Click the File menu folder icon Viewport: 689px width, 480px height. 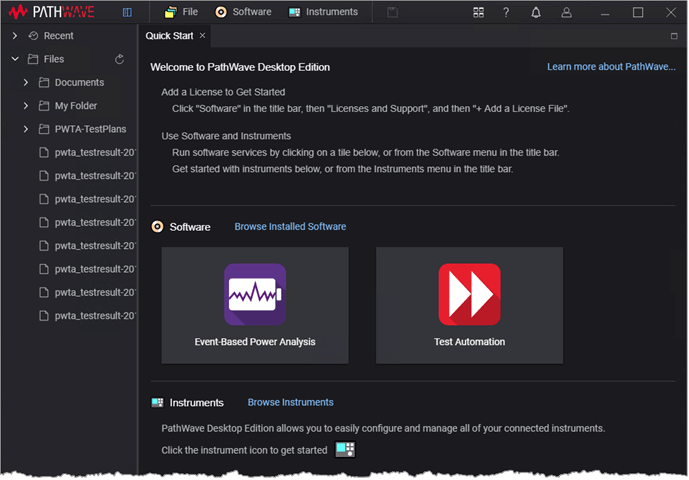(x=170, y=12)
